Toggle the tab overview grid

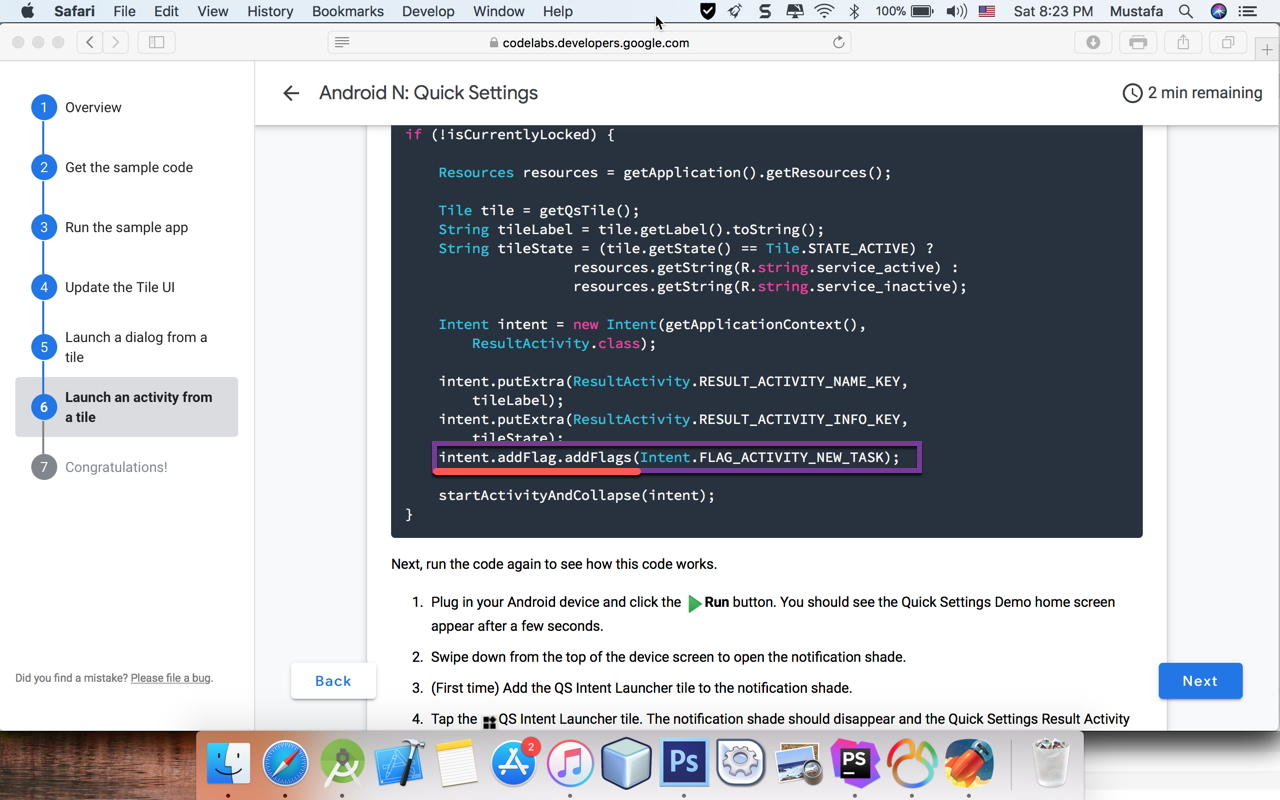click(x=1229, y=42)
